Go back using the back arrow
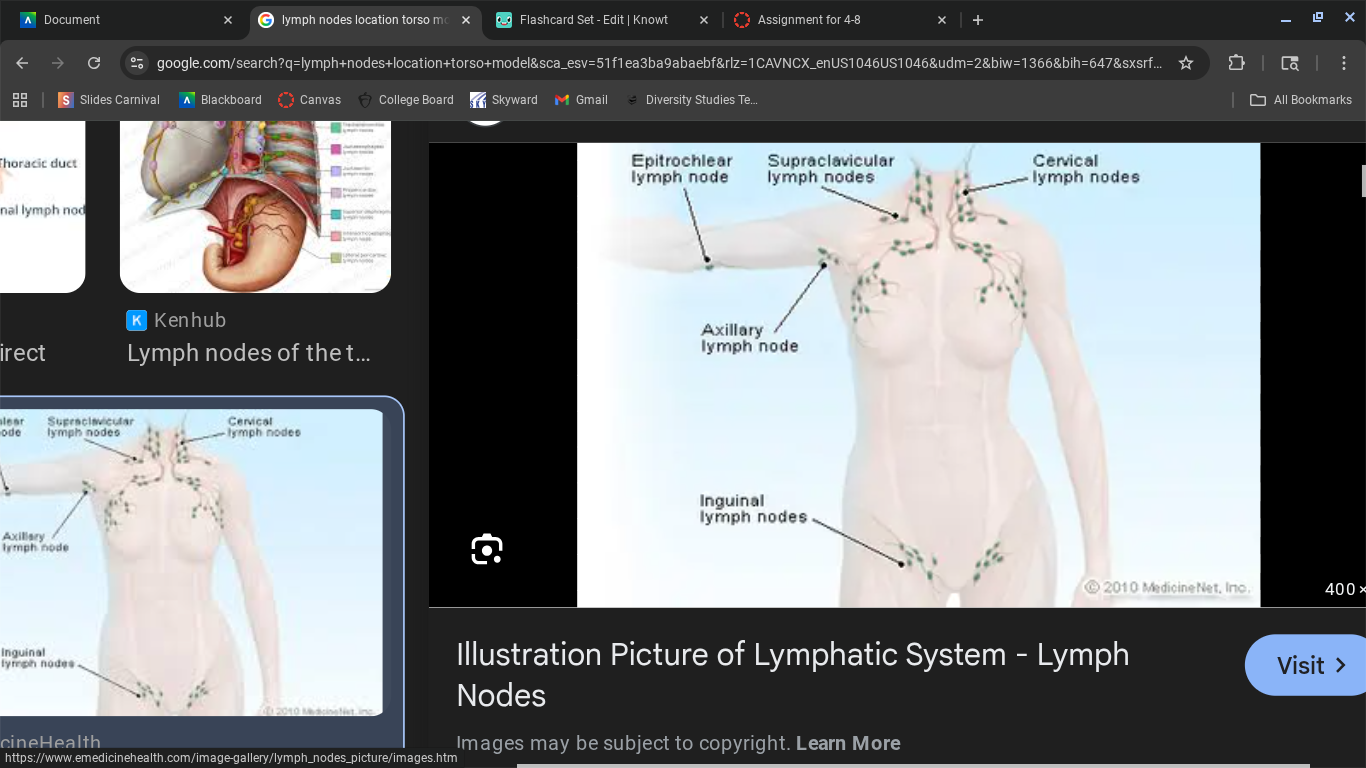This screenshot has width=1366, height=768. click(x=22, y=63)
